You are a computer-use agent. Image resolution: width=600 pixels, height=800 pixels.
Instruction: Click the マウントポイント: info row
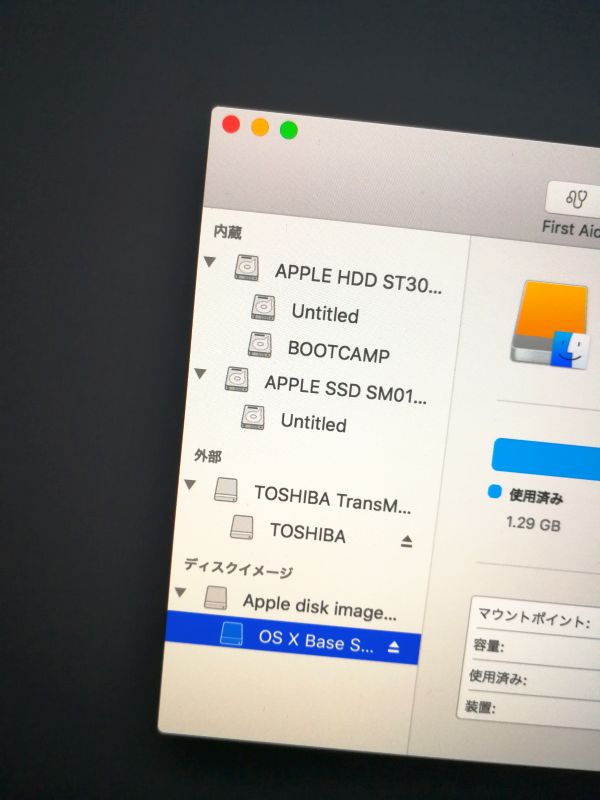pos(535,617)
